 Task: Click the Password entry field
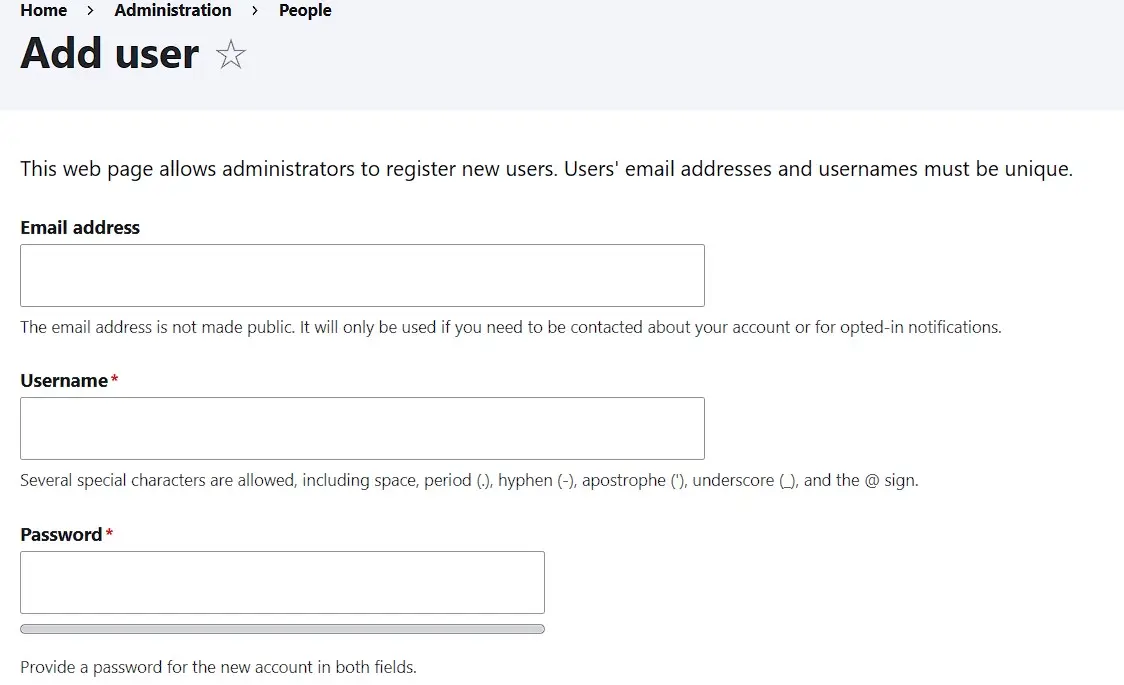(x=280, y=581)
